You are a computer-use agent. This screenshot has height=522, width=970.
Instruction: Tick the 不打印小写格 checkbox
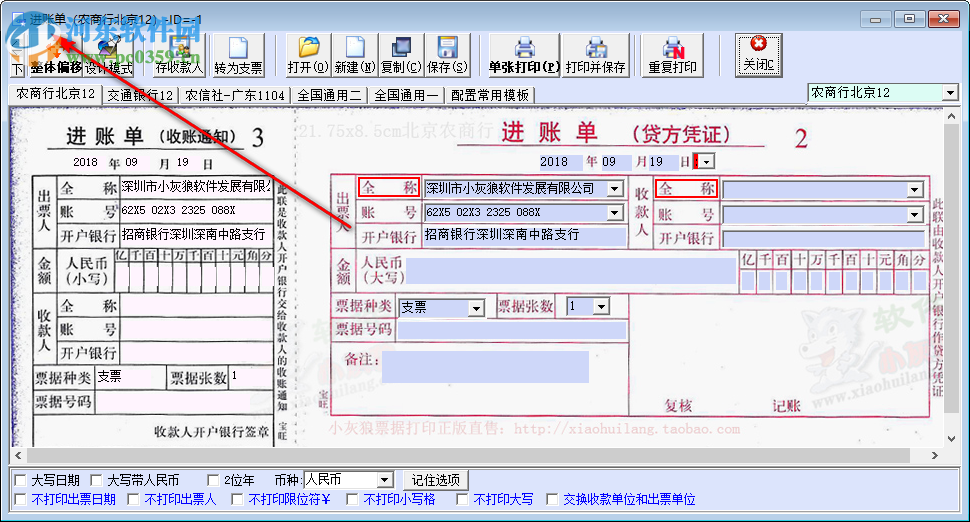click(352, 500)
